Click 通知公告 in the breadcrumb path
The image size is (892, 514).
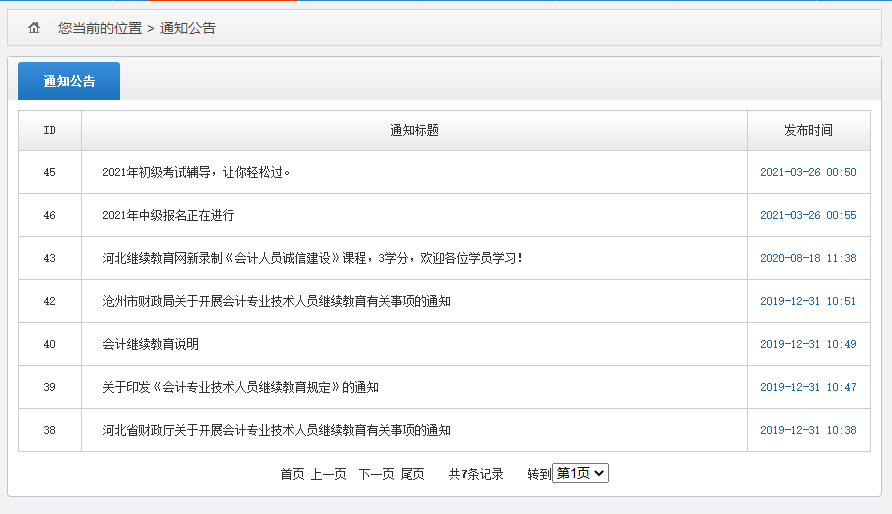[x=187, y=28]
